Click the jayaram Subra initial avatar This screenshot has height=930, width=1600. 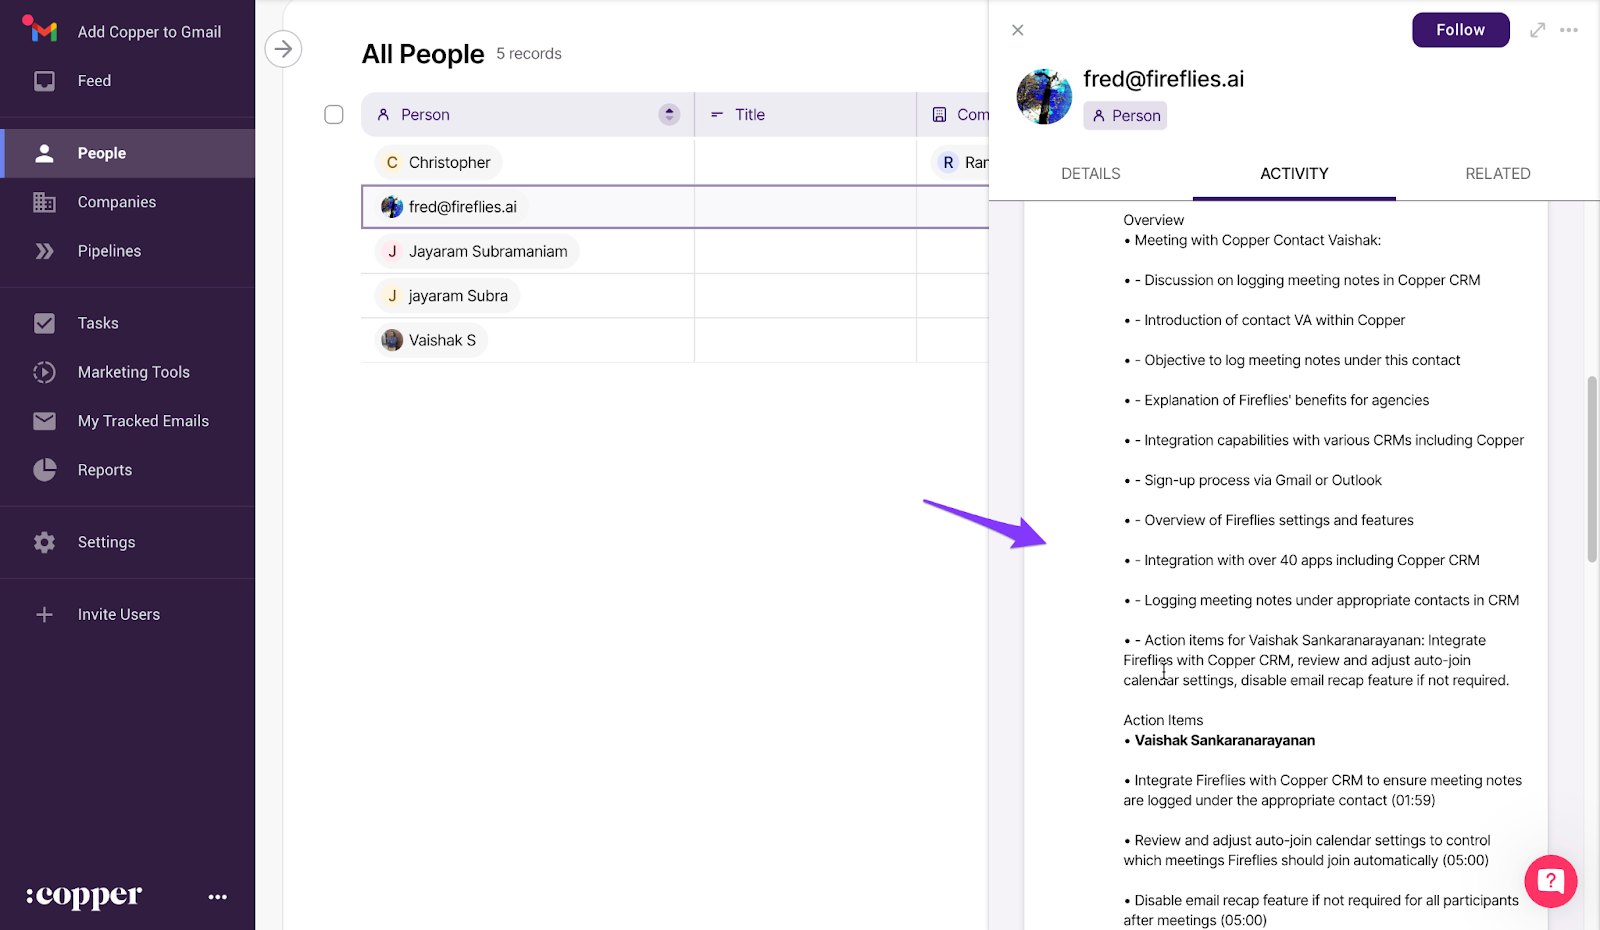[392, 296]
